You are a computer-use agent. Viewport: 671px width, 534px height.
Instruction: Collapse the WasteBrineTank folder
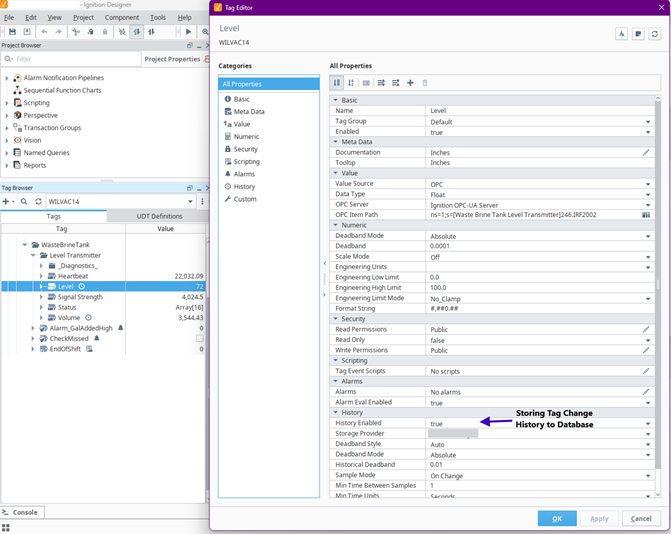pos(24,244)
